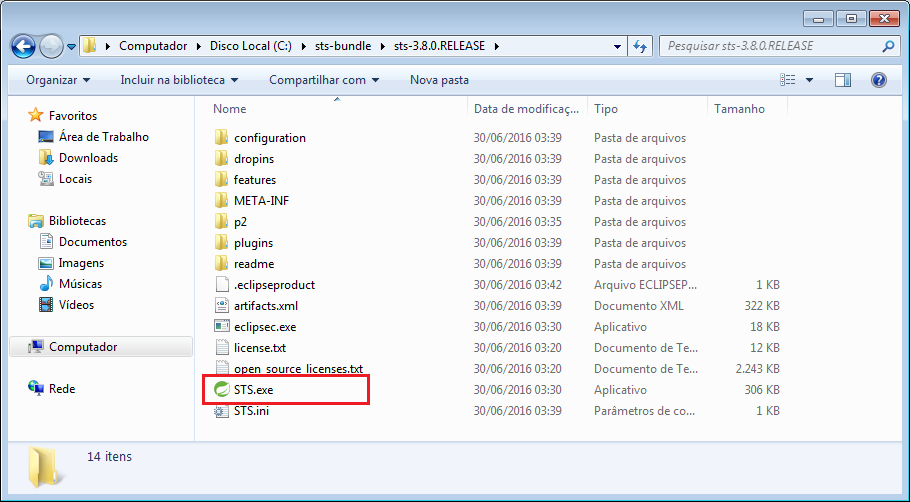This screenshot has width=910, height=502.
Task: Click the plugins folder icon
Action: coord(221,243)
